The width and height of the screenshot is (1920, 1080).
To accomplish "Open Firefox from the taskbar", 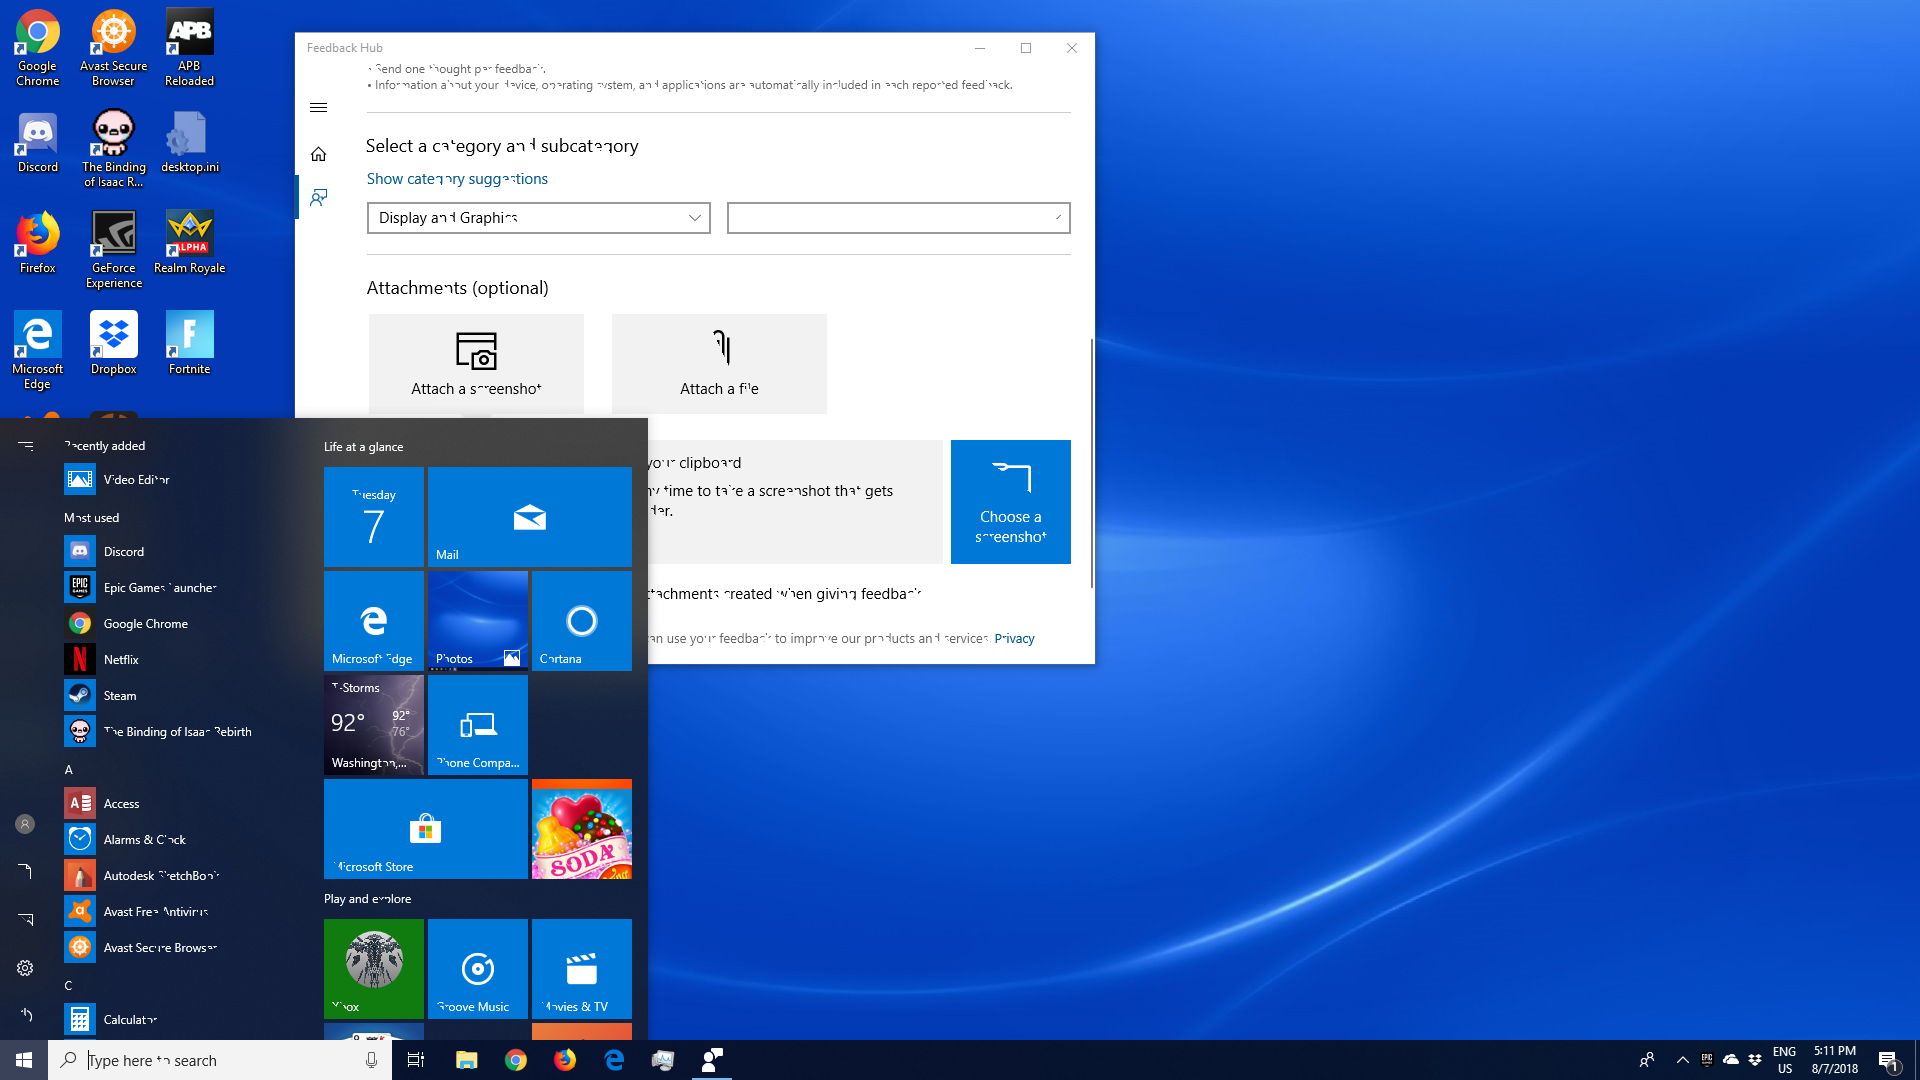I will click(565, 1060).
